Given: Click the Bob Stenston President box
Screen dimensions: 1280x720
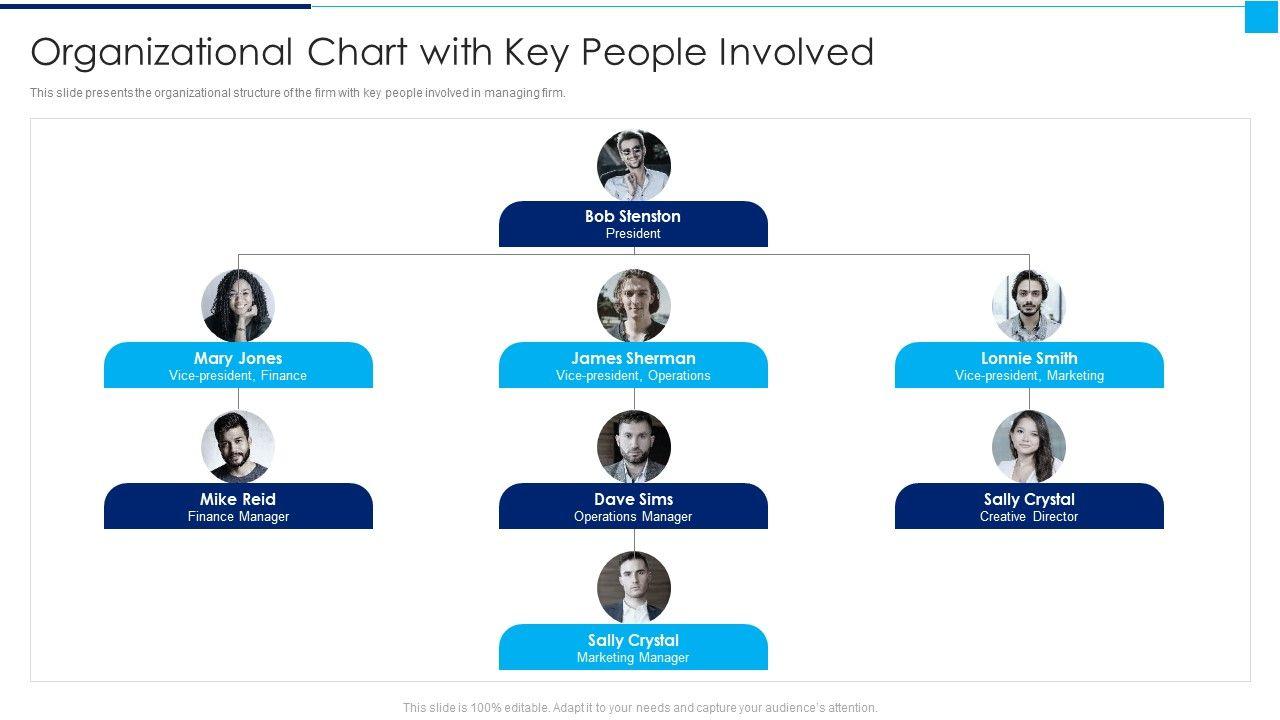Looking at the screenshot, I should (x=633, y=224).
